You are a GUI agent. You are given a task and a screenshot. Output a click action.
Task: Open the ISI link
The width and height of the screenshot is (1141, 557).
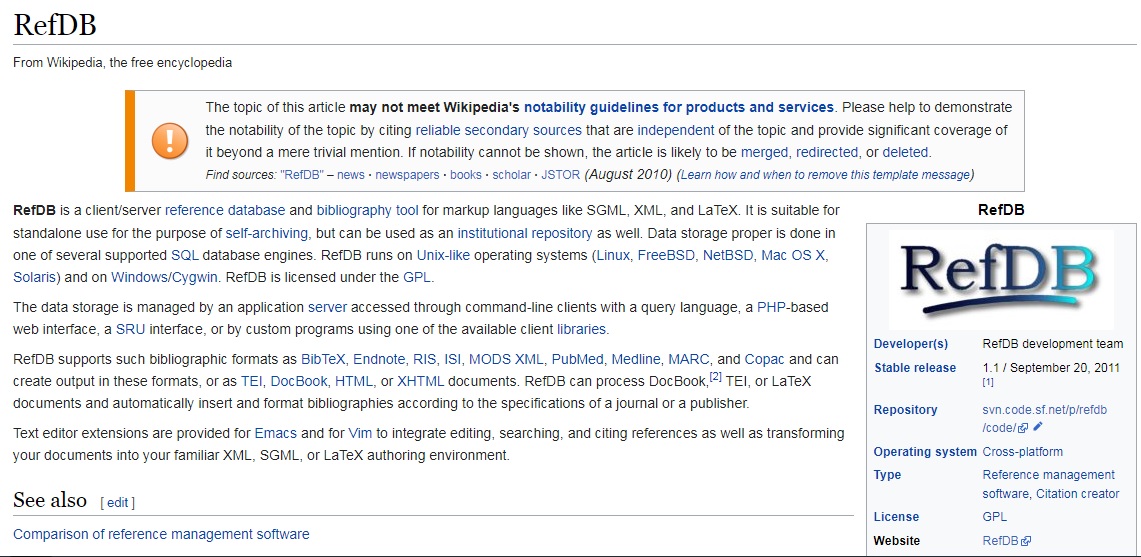click(x=453, y=360)
